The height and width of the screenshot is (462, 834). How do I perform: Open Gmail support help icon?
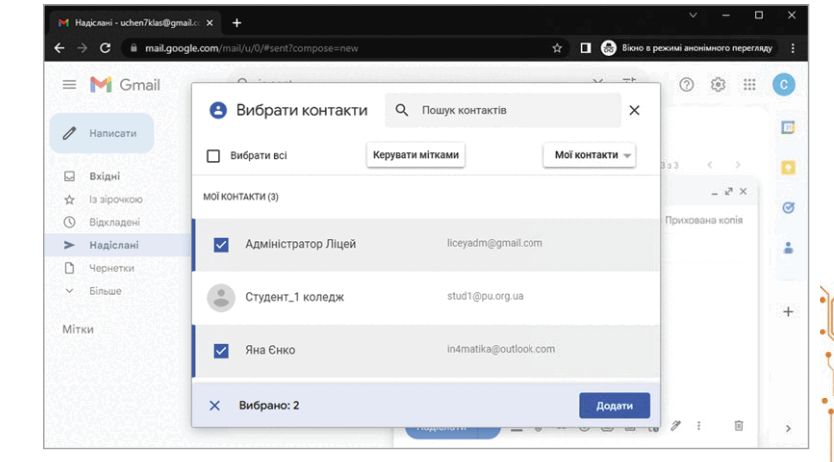(686, 85)
